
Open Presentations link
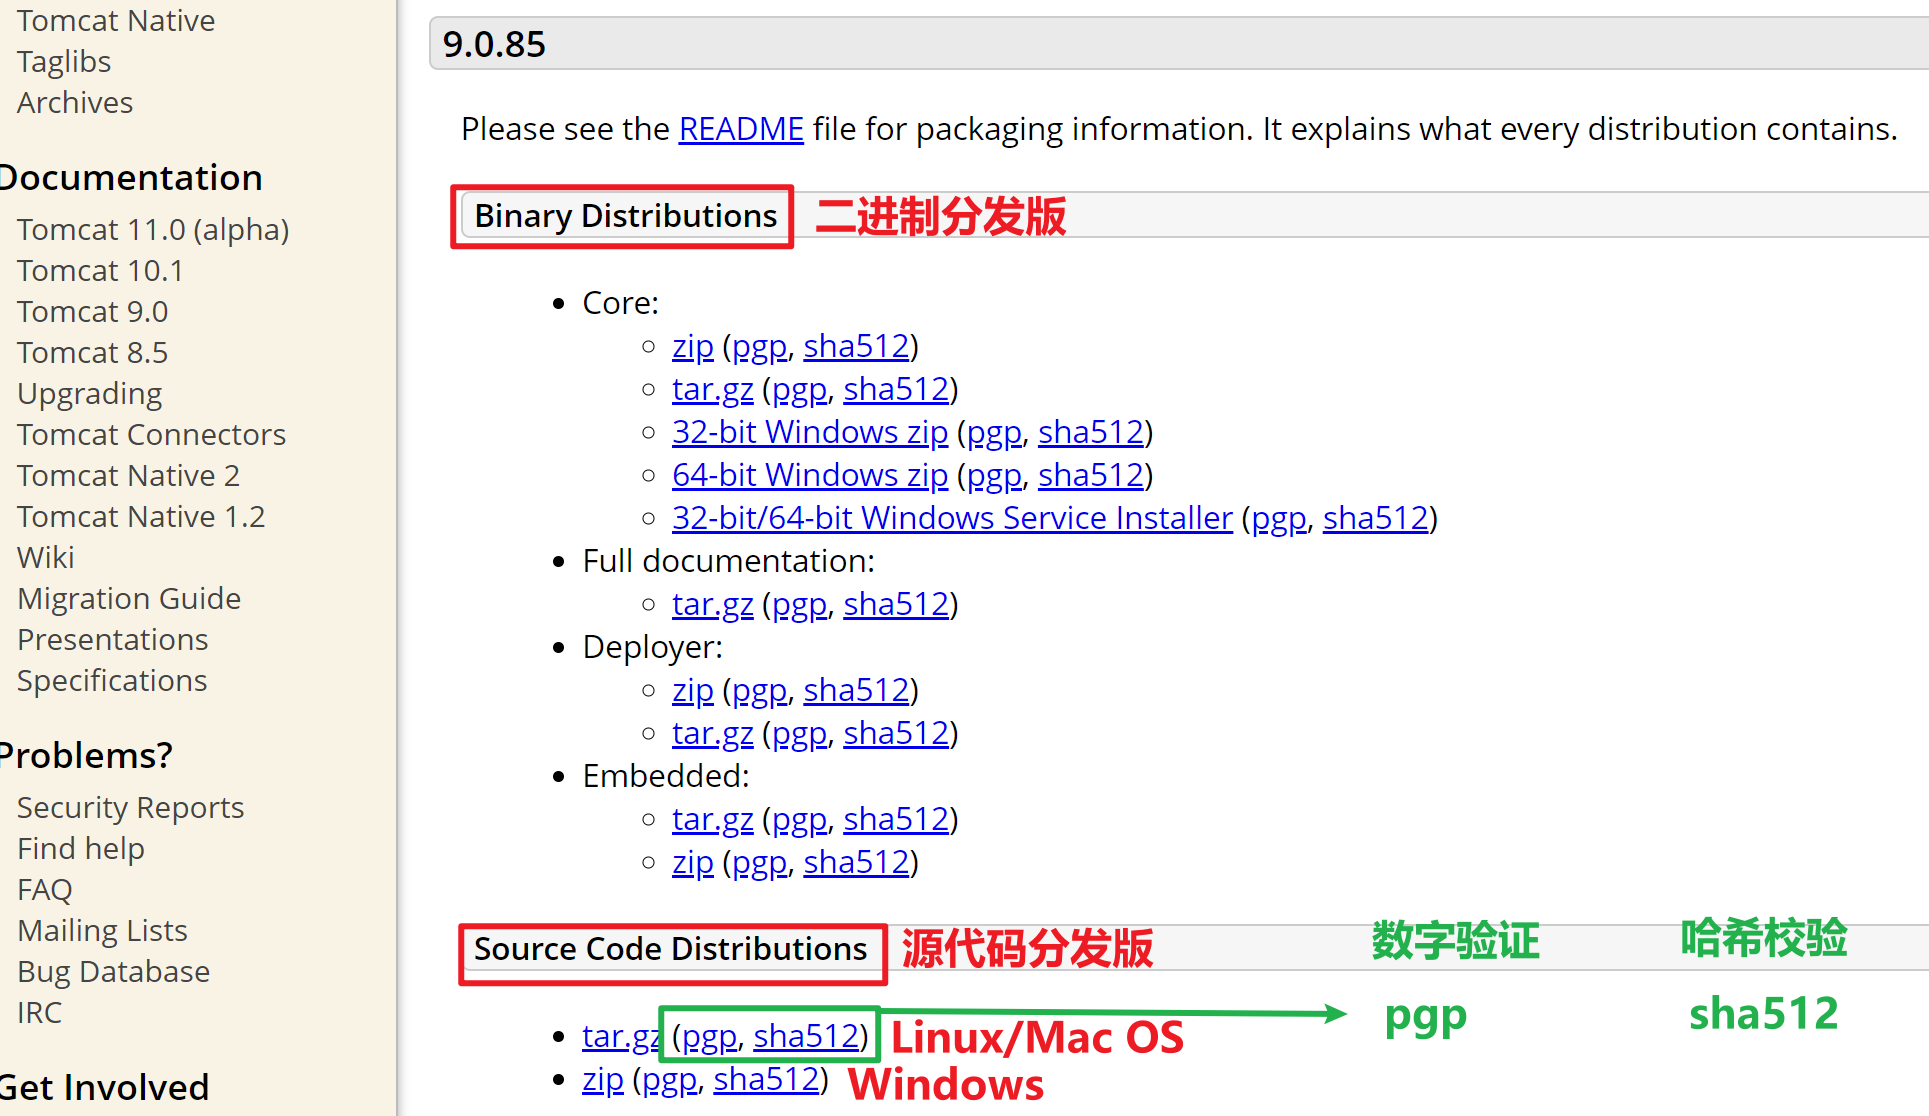click(x=113, y=639)
